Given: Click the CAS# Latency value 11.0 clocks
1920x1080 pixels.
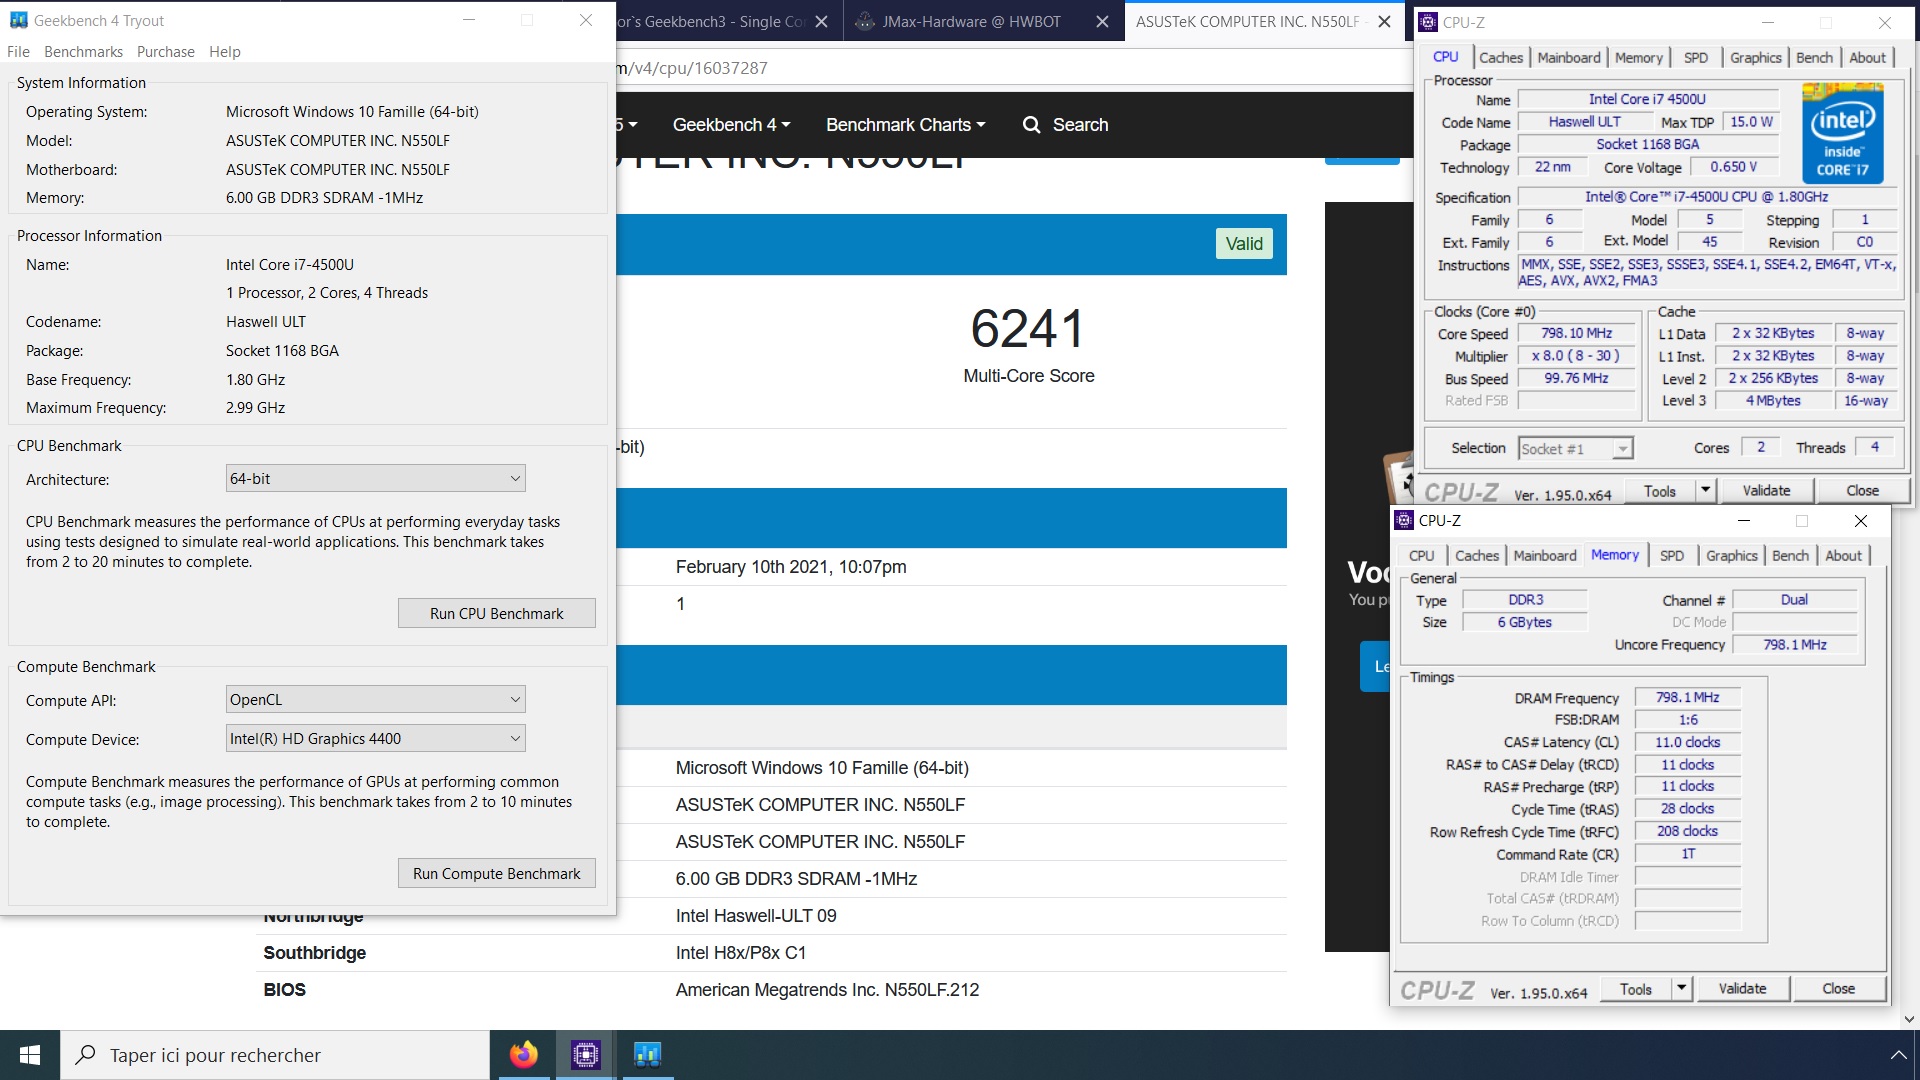Looking at the screenshot, I should tap(1687, 743).
